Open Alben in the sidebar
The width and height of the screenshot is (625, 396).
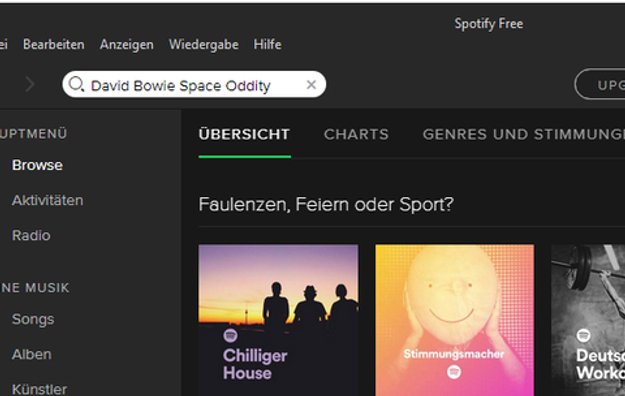(x=32, y=354)
